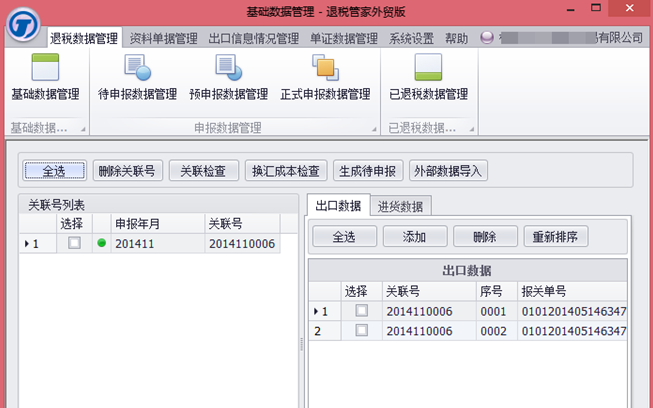Select 序号 cell 0001

(497, 311)
